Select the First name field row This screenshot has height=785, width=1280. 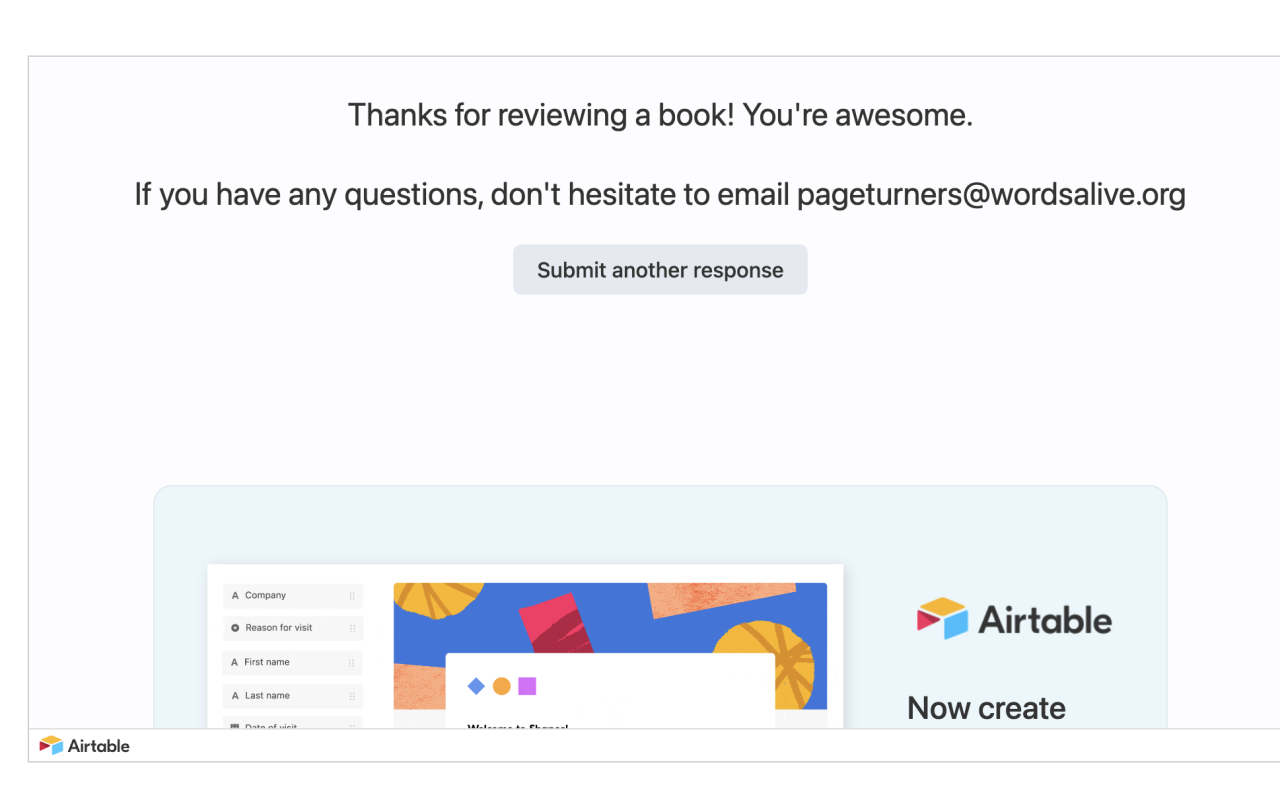pyautogui.click(x=293, y=662)
